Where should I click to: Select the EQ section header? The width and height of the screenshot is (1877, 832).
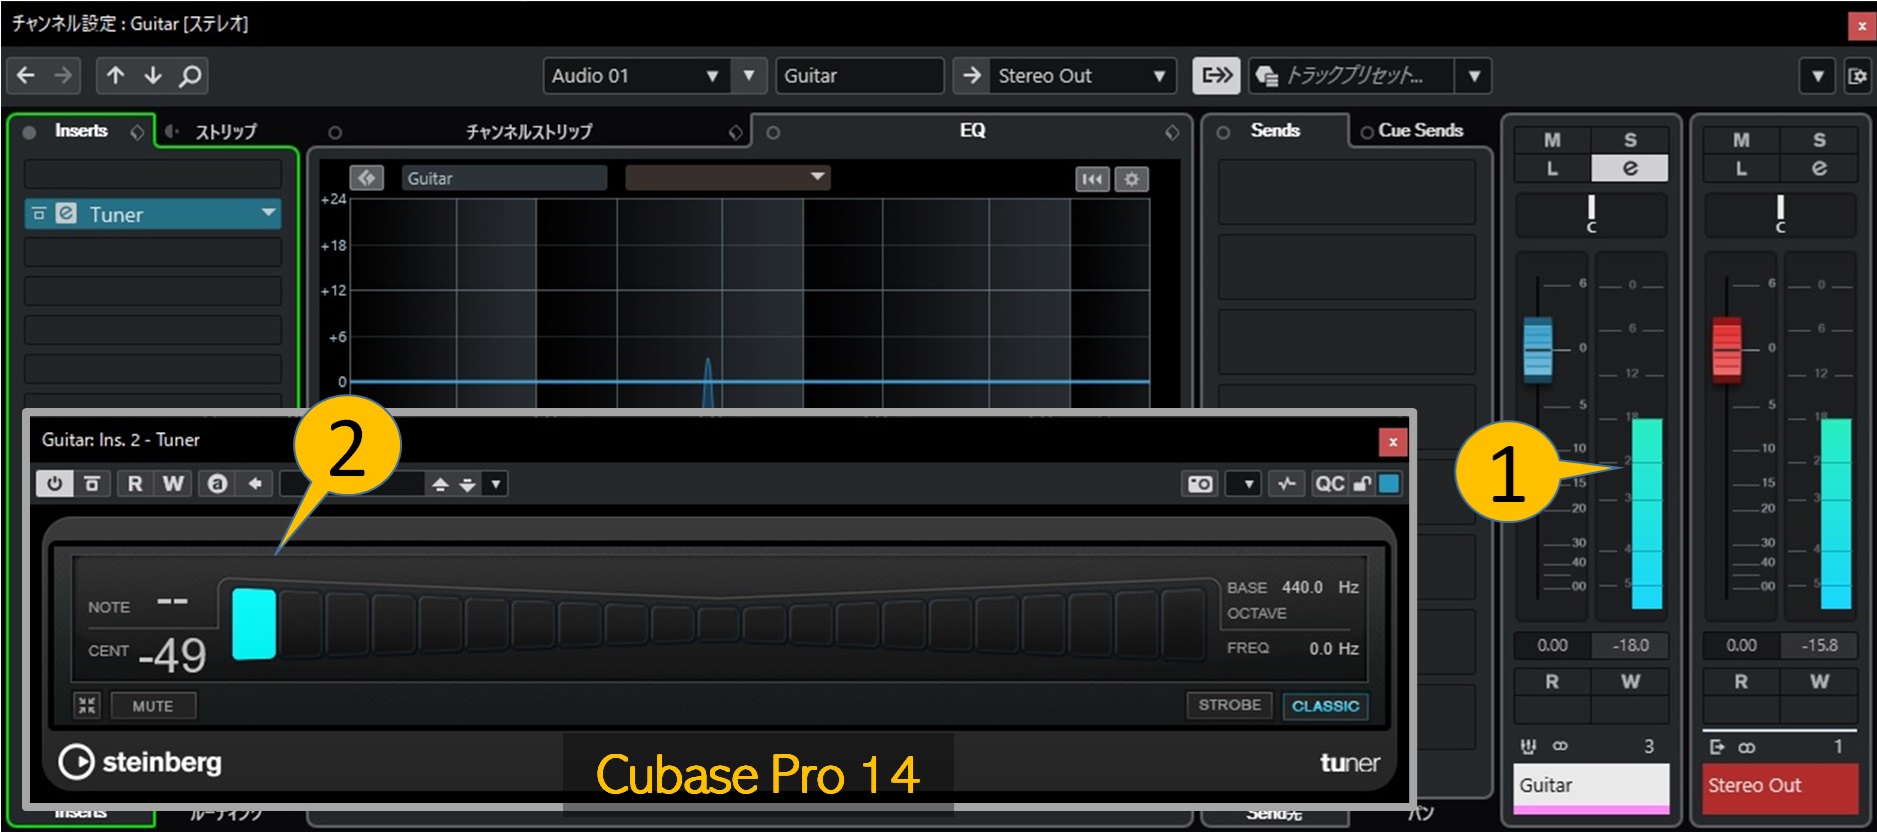click(x=972, y=131)
